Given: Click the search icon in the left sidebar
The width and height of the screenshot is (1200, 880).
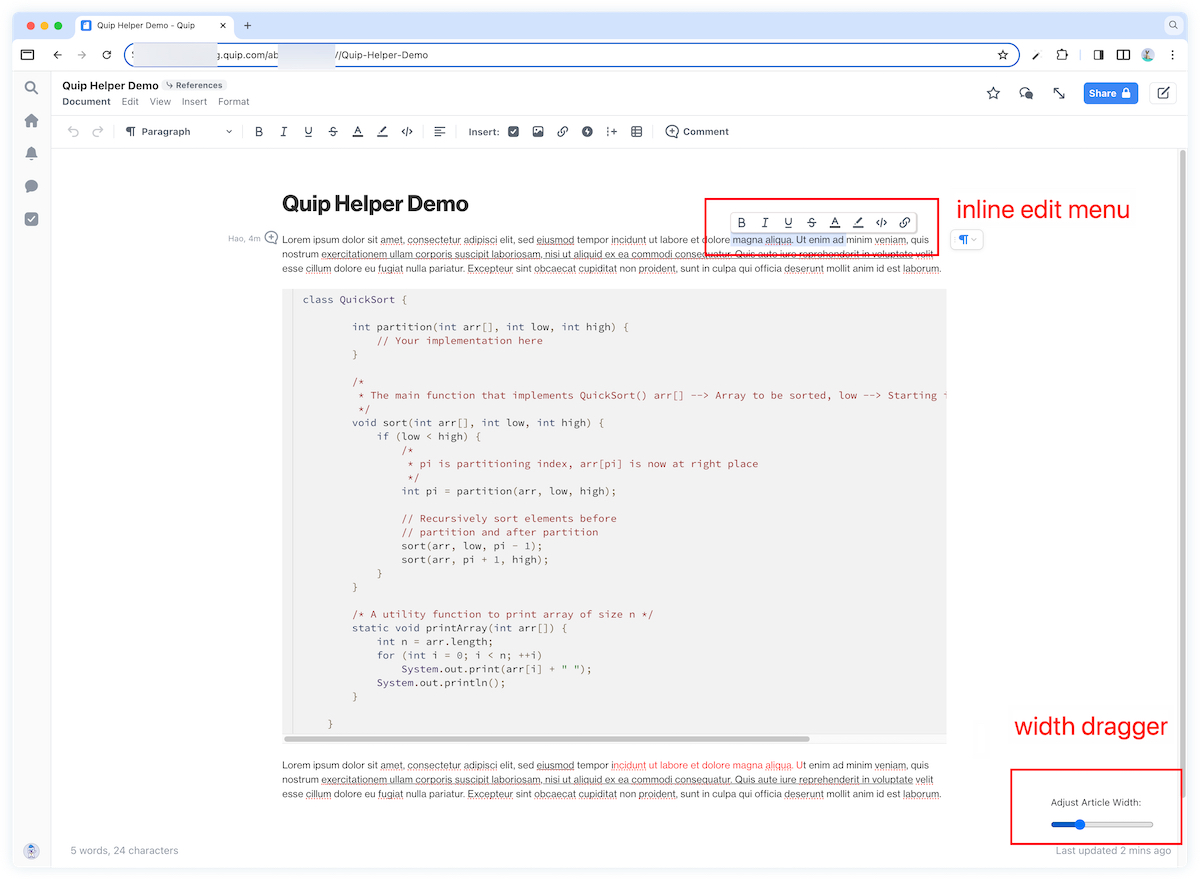Looking at the screenshot, I should [x=31, y=88].
